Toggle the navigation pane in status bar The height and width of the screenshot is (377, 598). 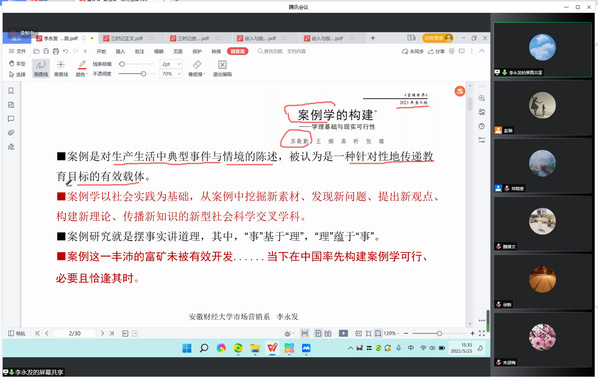(16, 333)
